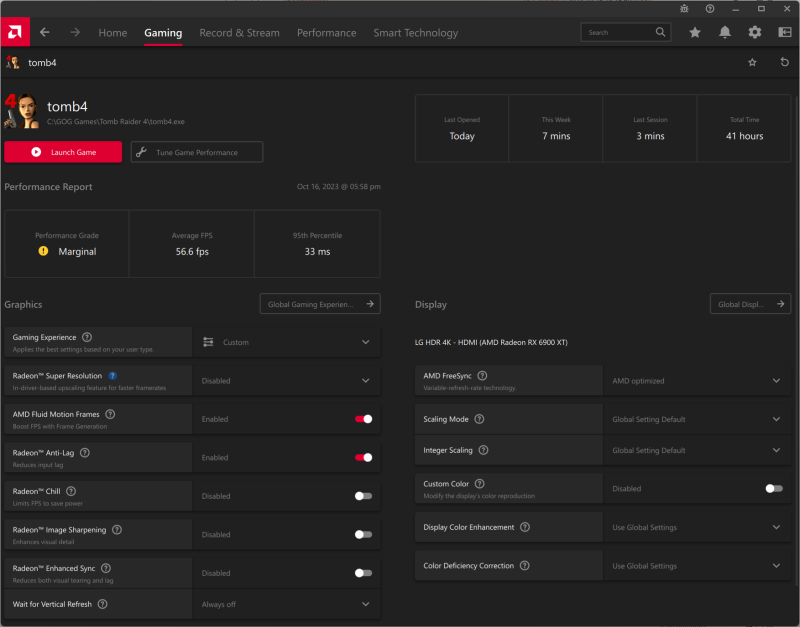Click help icon for Radeon Enhanced Sync
Image resolution: width=800 pixels, height=627 pixels.
click(106, 568)
